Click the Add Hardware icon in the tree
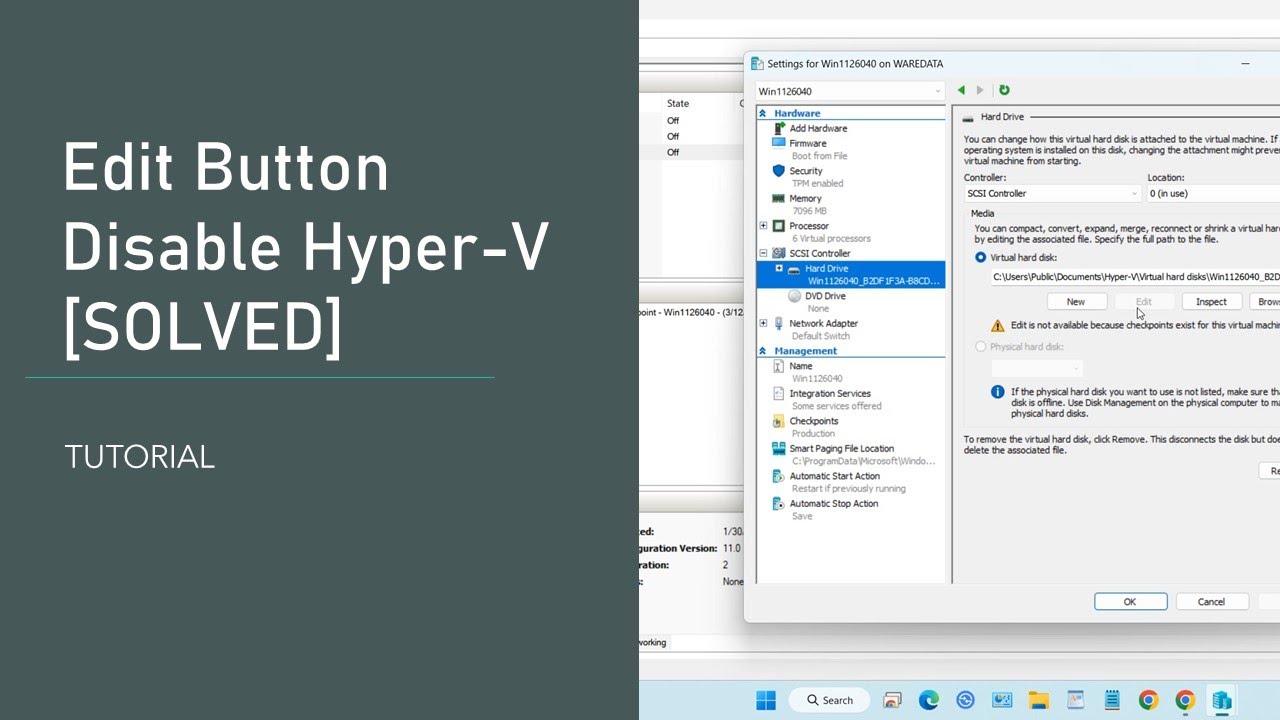 point(779,128)
